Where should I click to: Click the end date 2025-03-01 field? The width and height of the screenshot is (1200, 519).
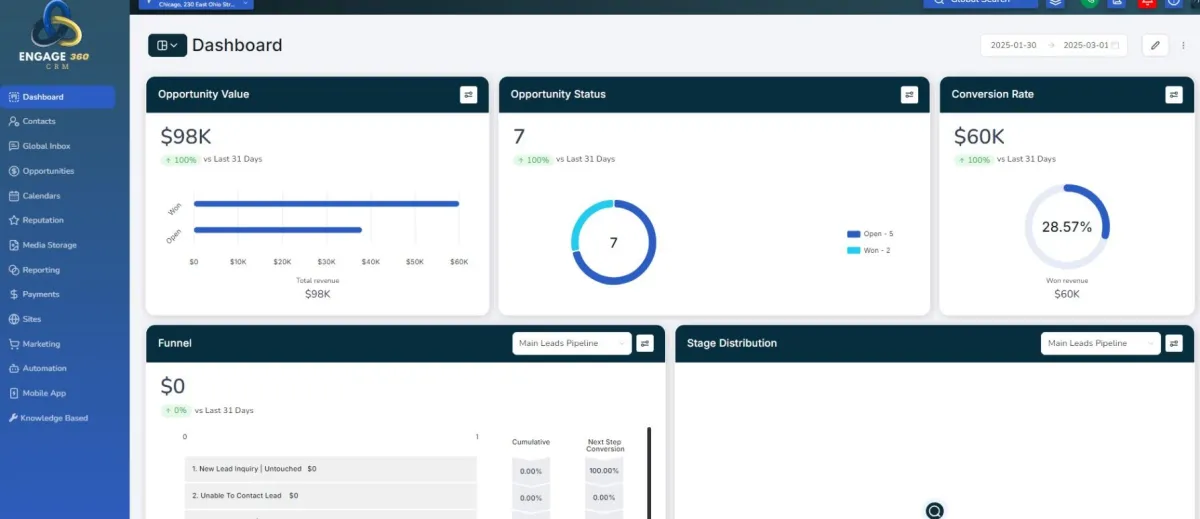[1085, 45]
